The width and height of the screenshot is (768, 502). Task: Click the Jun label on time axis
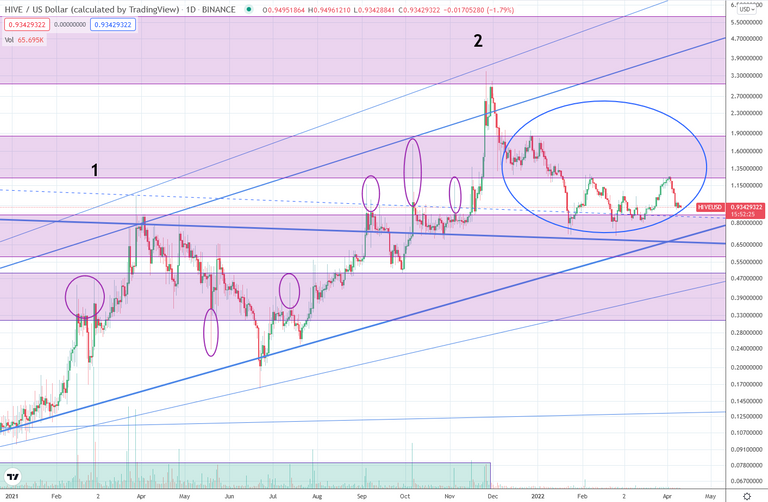(x=229, y=496)
